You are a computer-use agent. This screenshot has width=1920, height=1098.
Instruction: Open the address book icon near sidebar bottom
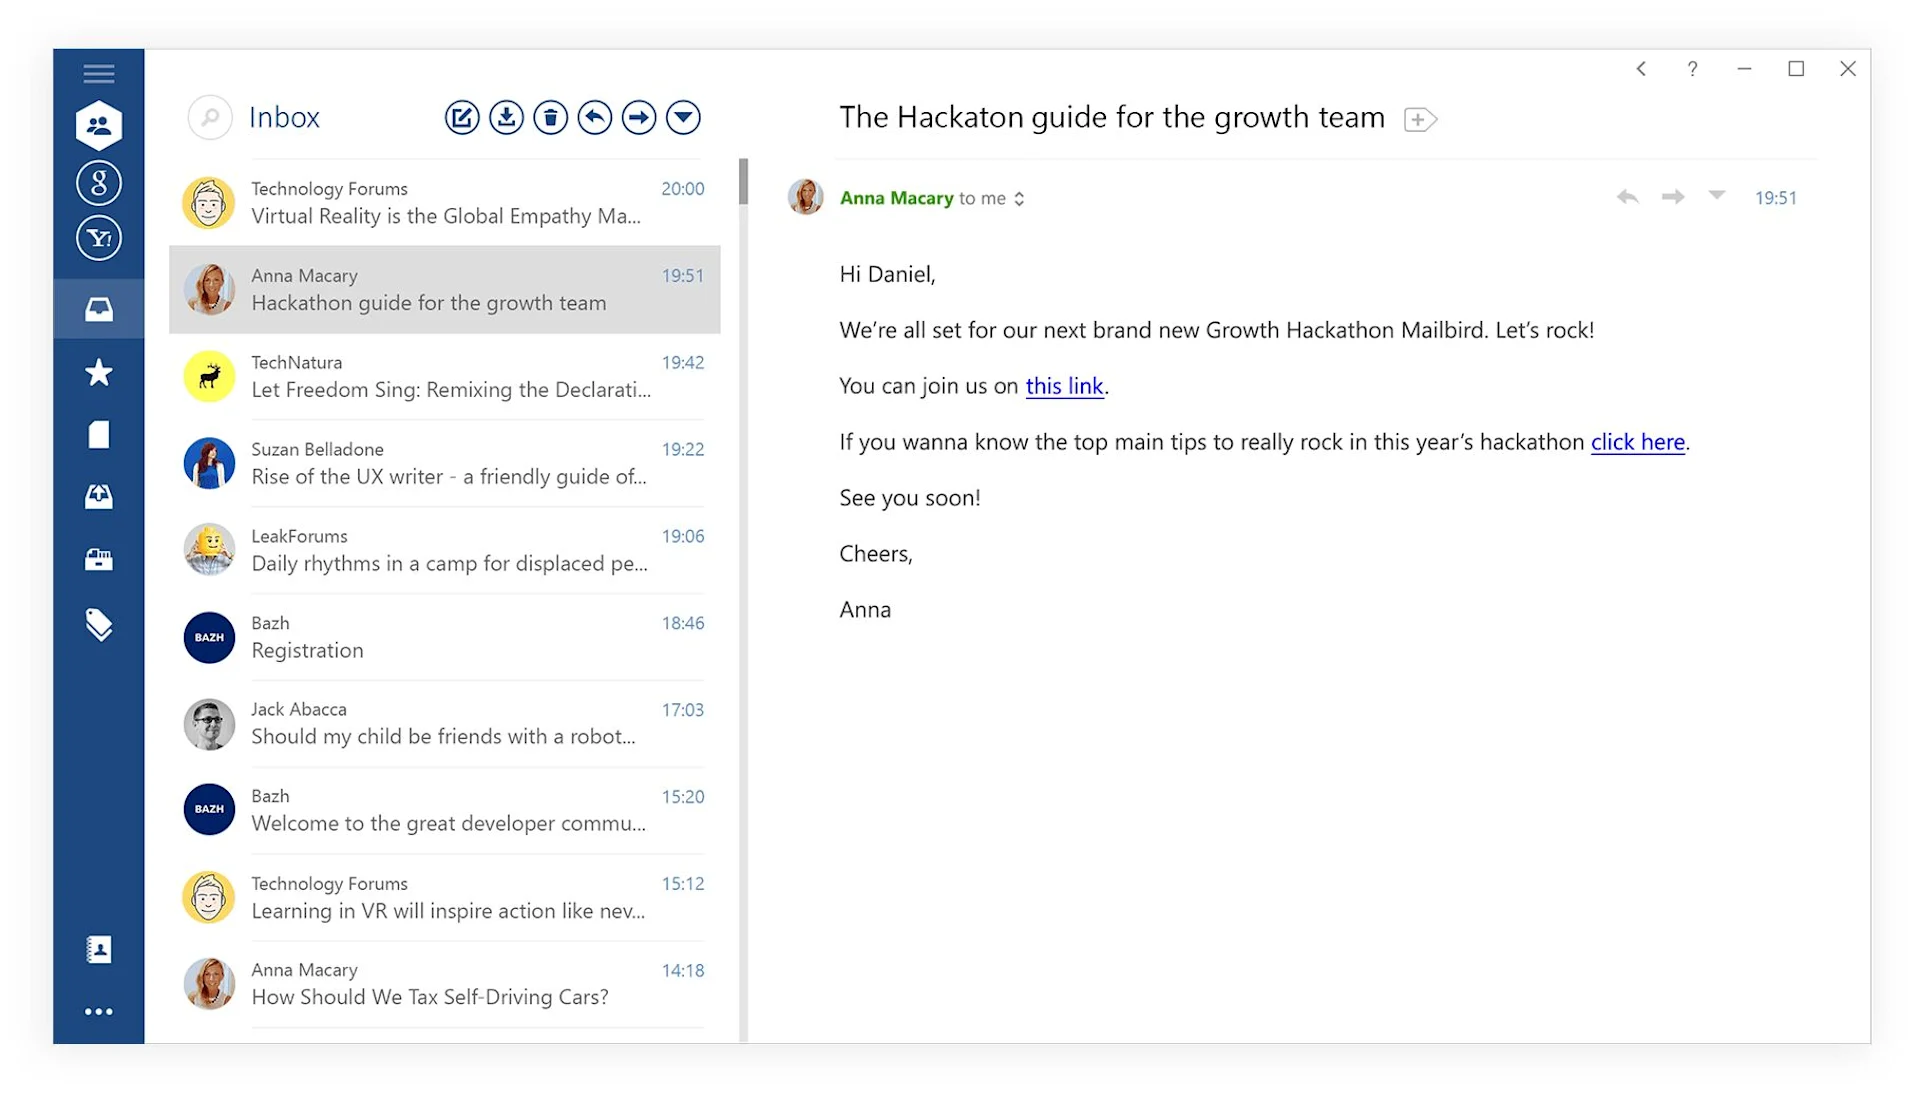(x=99, y=950)
